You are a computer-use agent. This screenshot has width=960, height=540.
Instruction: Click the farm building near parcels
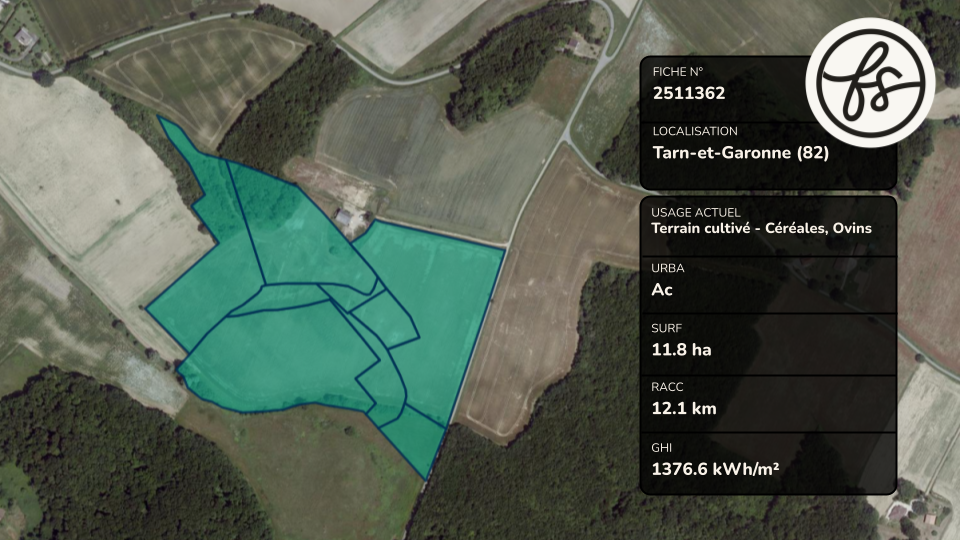(344, 217)
